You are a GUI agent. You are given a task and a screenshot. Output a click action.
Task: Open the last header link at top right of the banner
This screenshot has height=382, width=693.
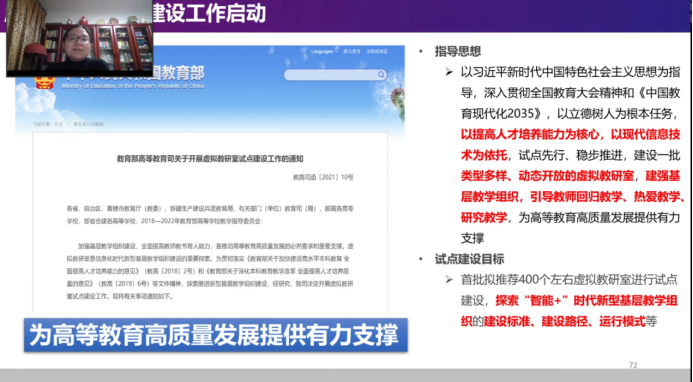click(x=377, y=52)
